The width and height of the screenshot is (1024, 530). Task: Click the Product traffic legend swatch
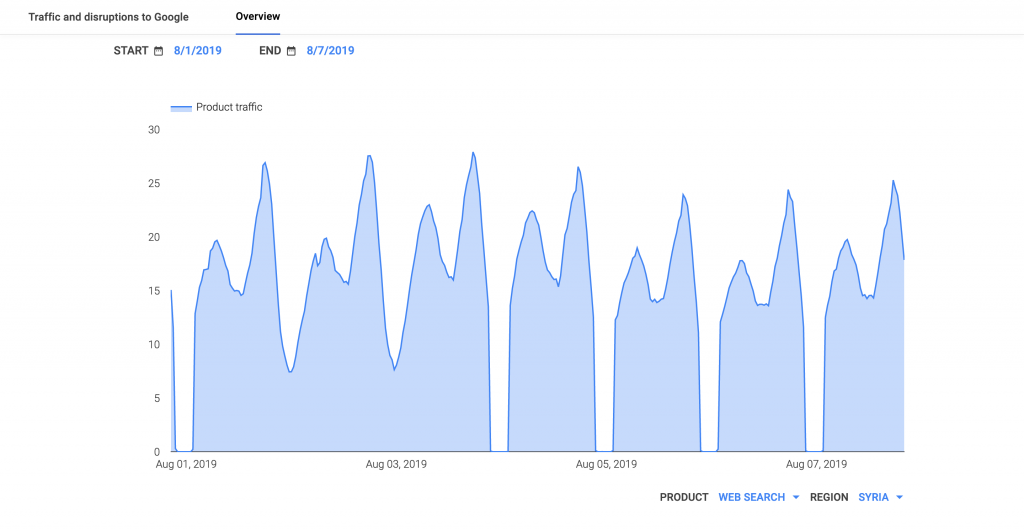(181, 108)
